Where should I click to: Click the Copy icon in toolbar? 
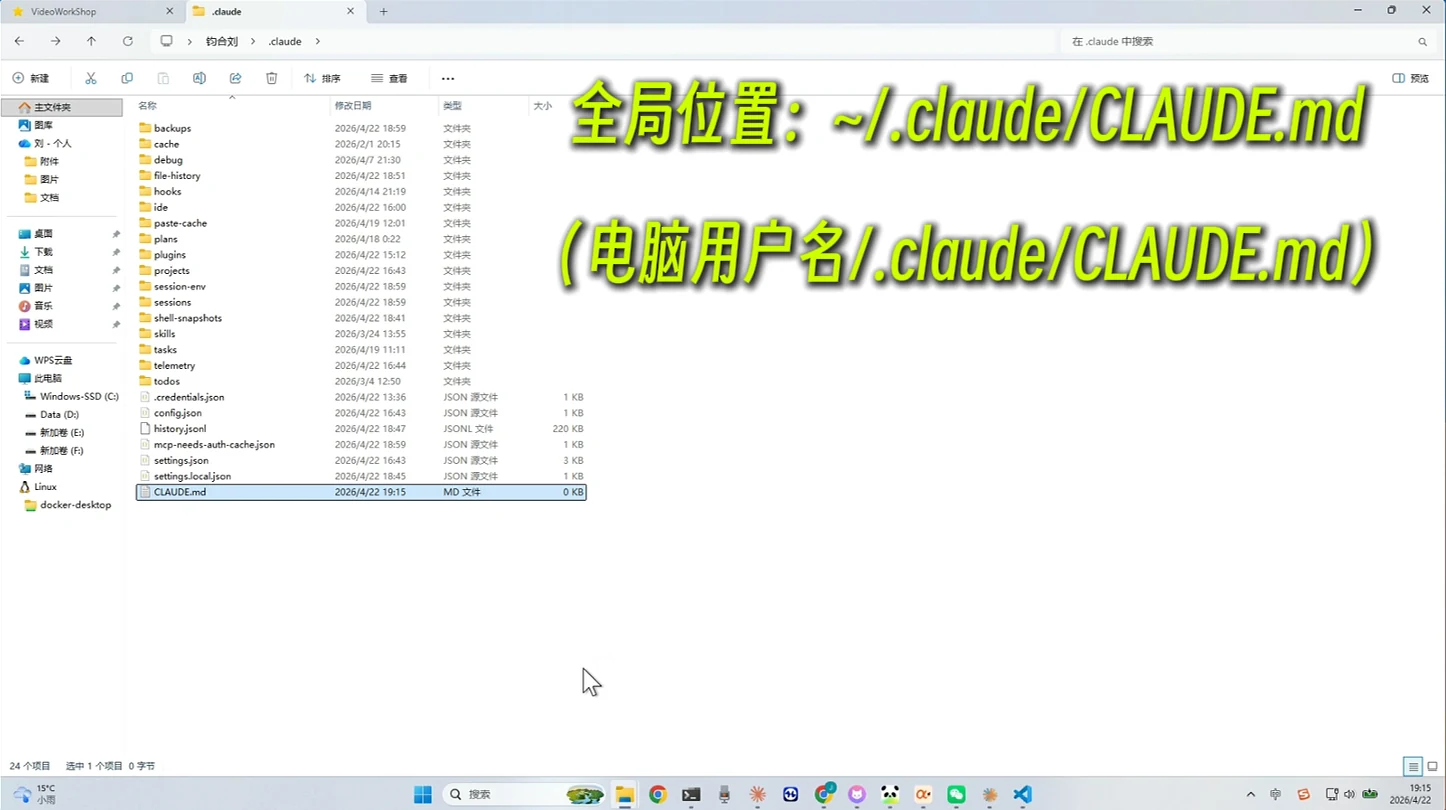click(x=127, y=78)
